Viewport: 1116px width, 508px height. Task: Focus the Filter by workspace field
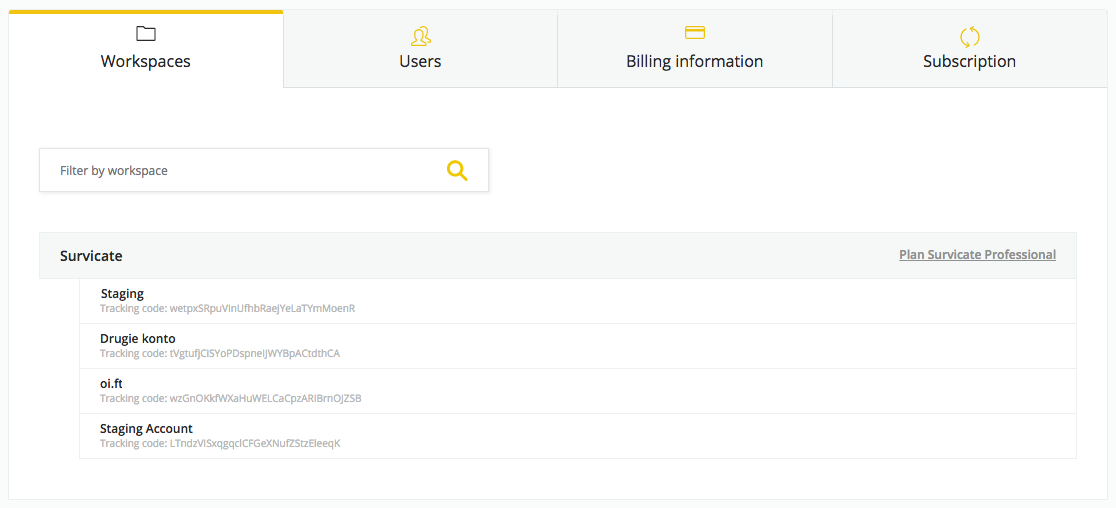click(264, 170)
